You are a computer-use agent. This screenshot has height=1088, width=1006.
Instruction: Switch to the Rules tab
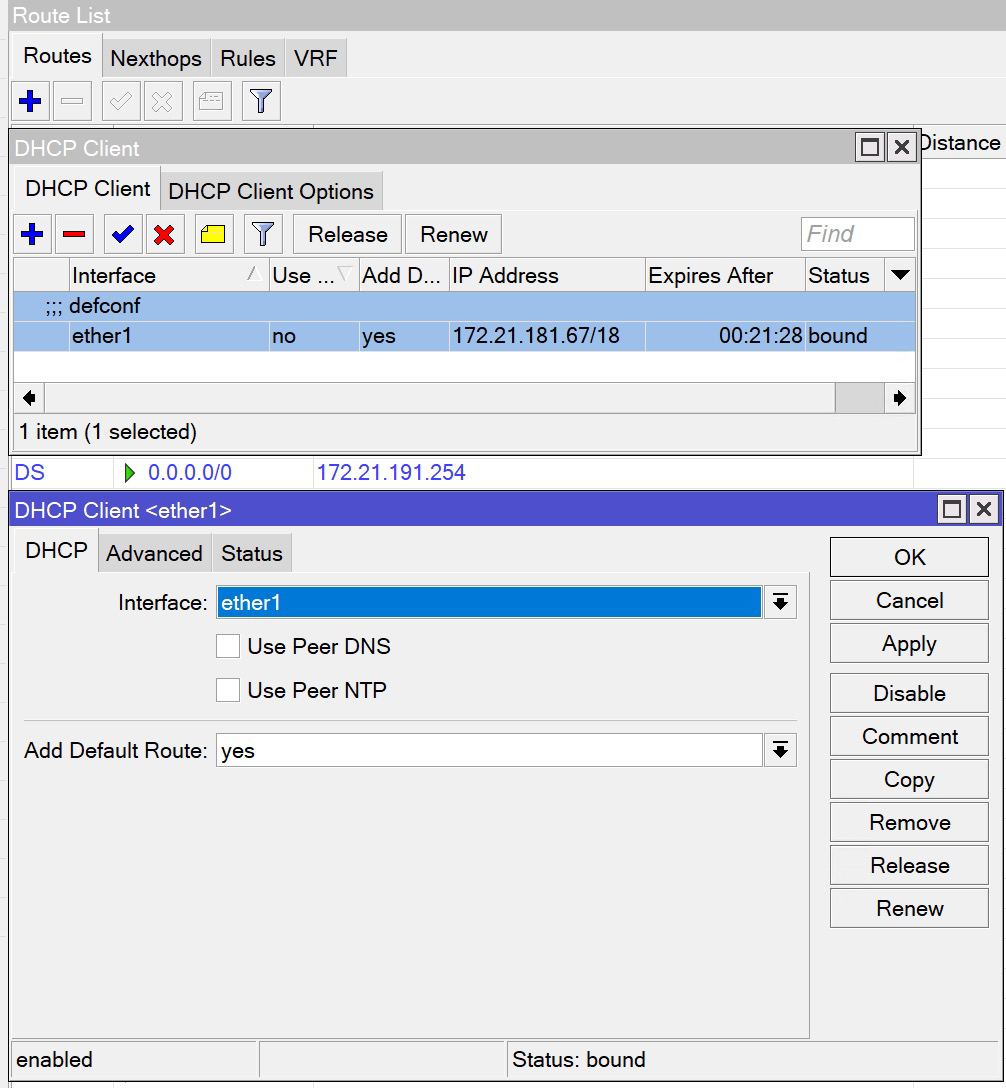click(248, 58)
